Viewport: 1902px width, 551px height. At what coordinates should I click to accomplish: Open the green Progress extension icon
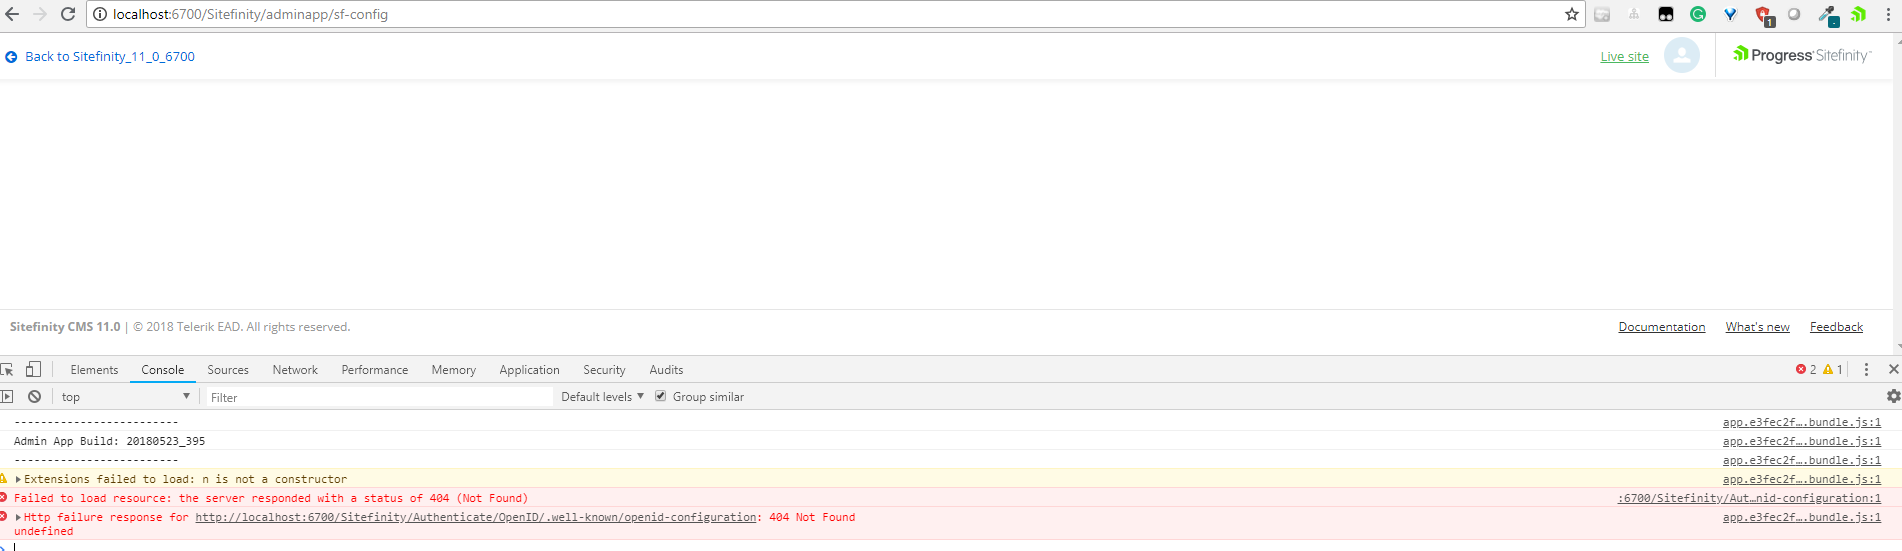click(x=1858, y=14)
